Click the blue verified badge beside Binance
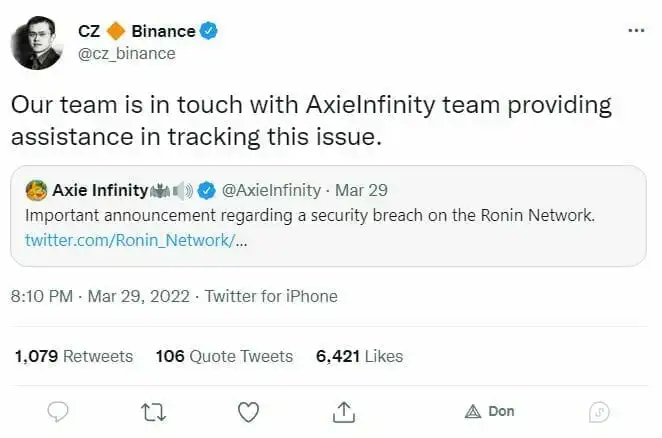Viewport: 662px width, 438px height. pyautogui.click(x=209, y=32)
